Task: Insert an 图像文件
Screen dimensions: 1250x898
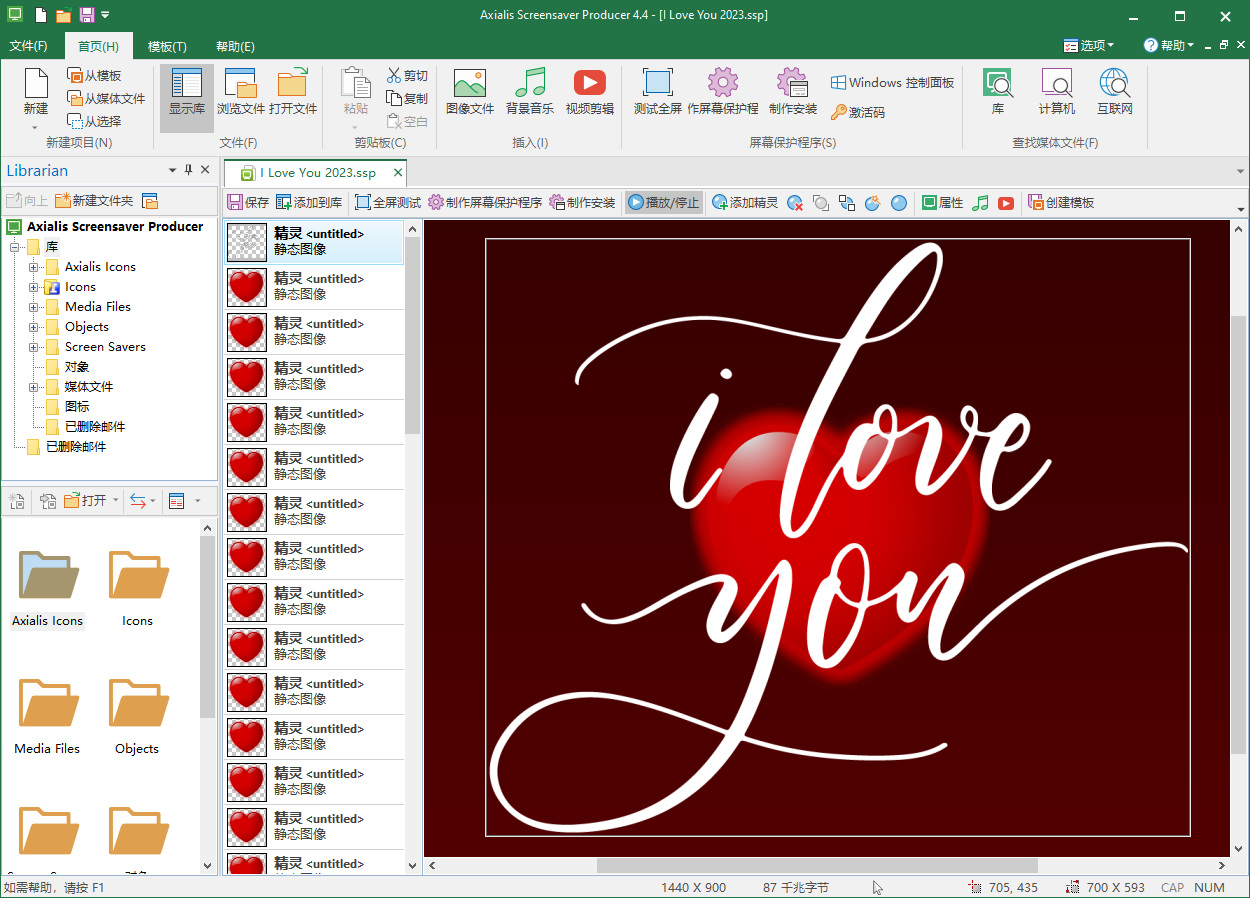Action: click(470, 93)
